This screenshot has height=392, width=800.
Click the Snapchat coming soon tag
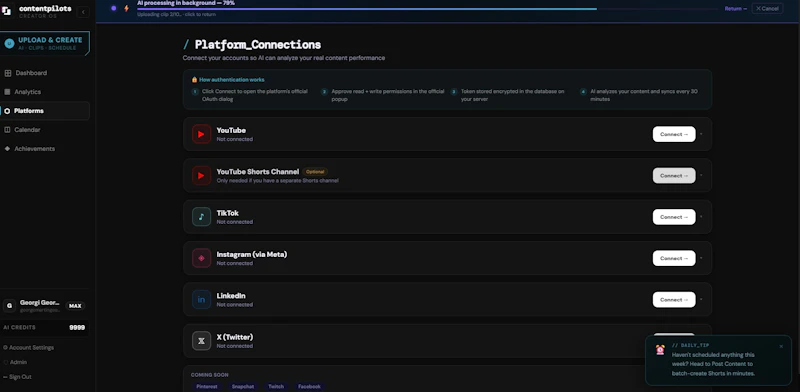242,387
